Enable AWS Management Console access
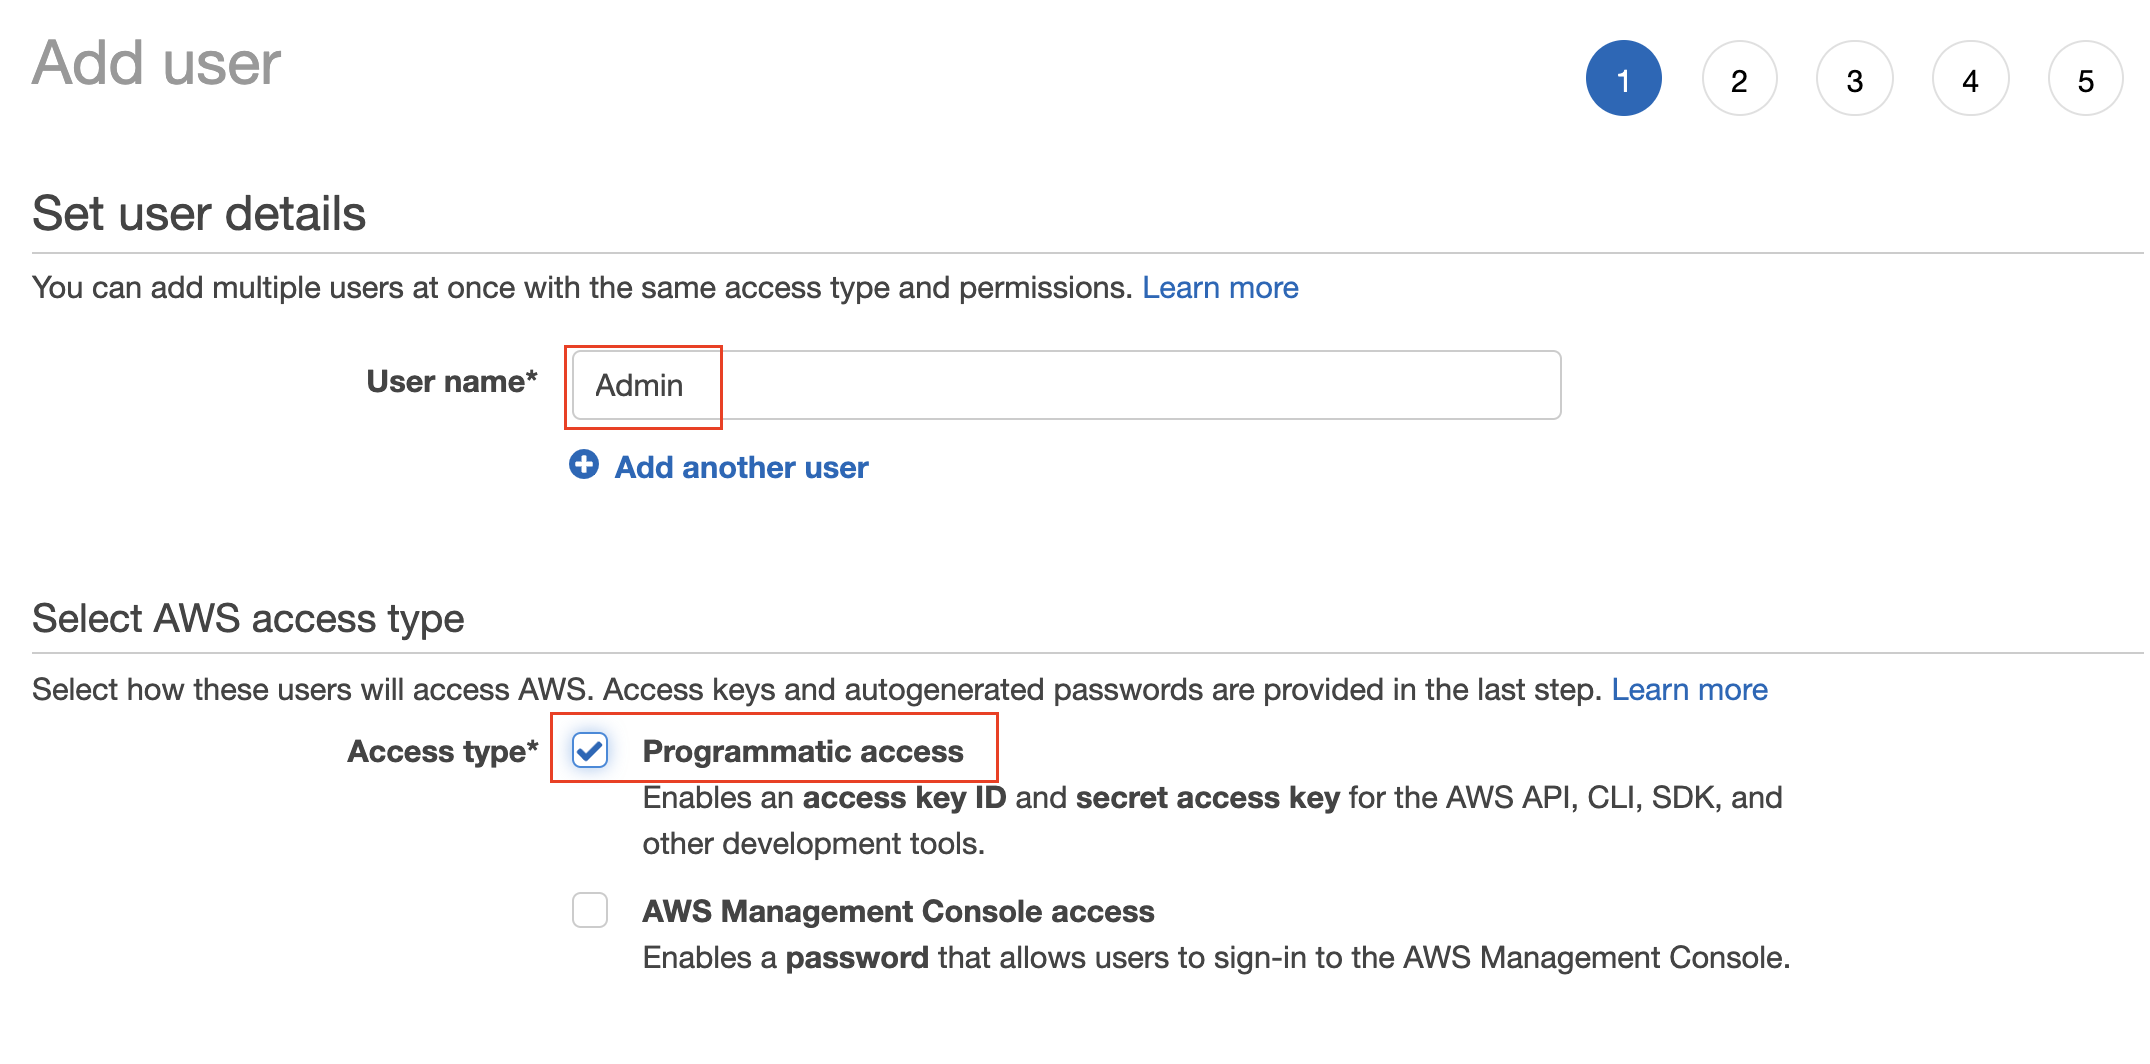 589,910
